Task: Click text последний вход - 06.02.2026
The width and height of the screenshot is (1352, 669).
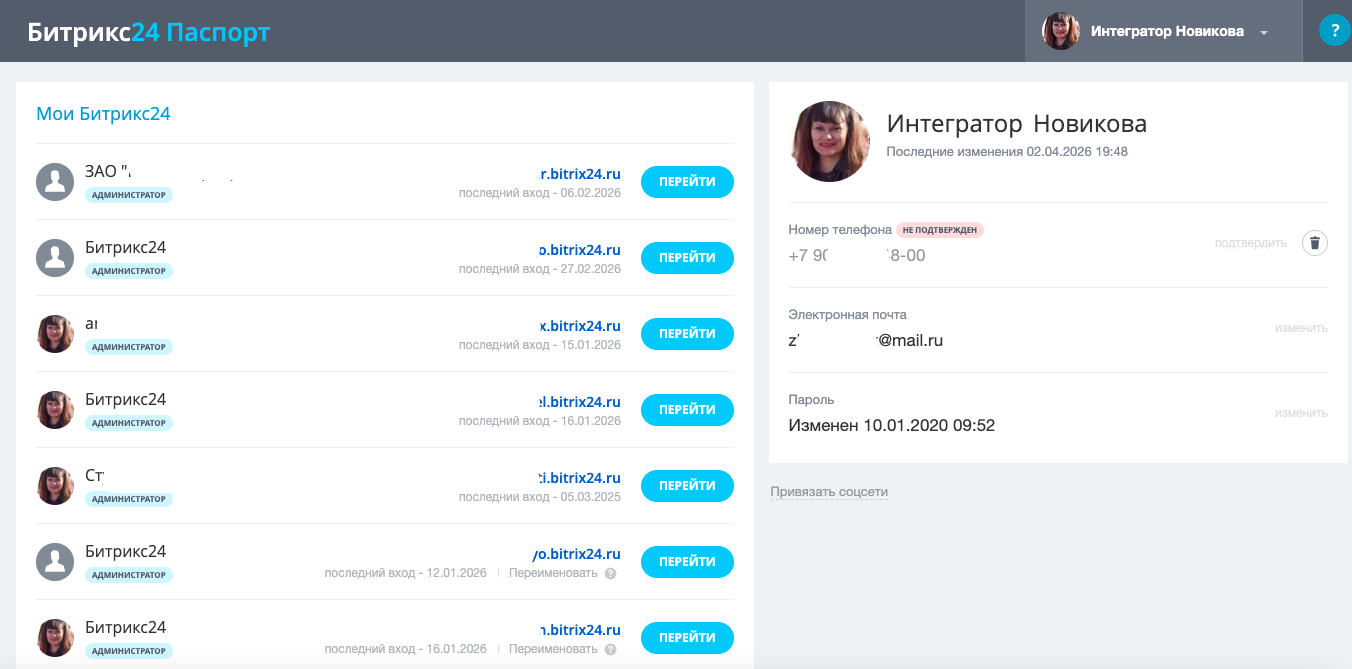Action: (540, 193)
